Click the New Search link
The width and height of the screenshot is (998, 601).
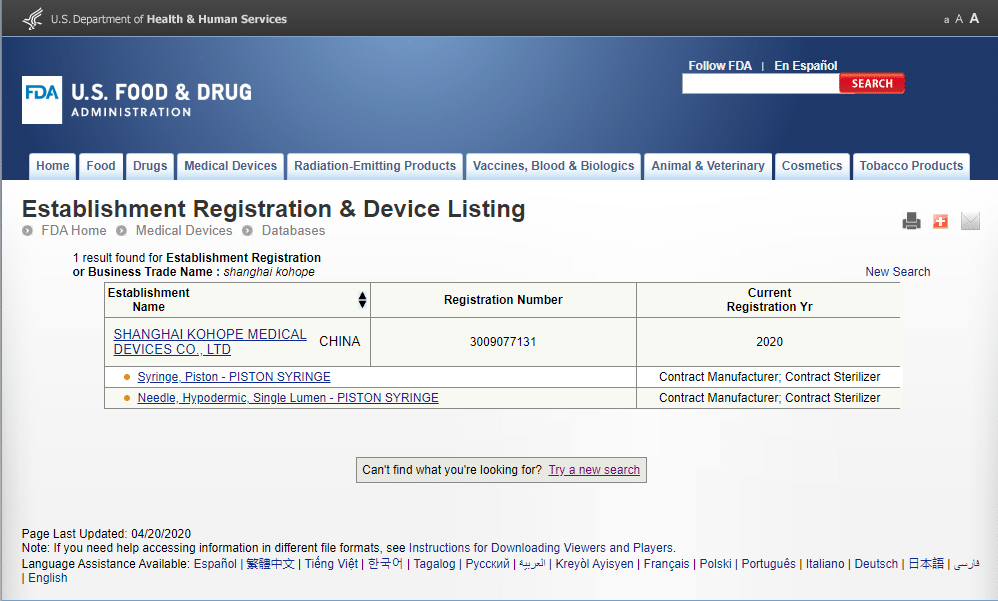[x=897, y=272]
